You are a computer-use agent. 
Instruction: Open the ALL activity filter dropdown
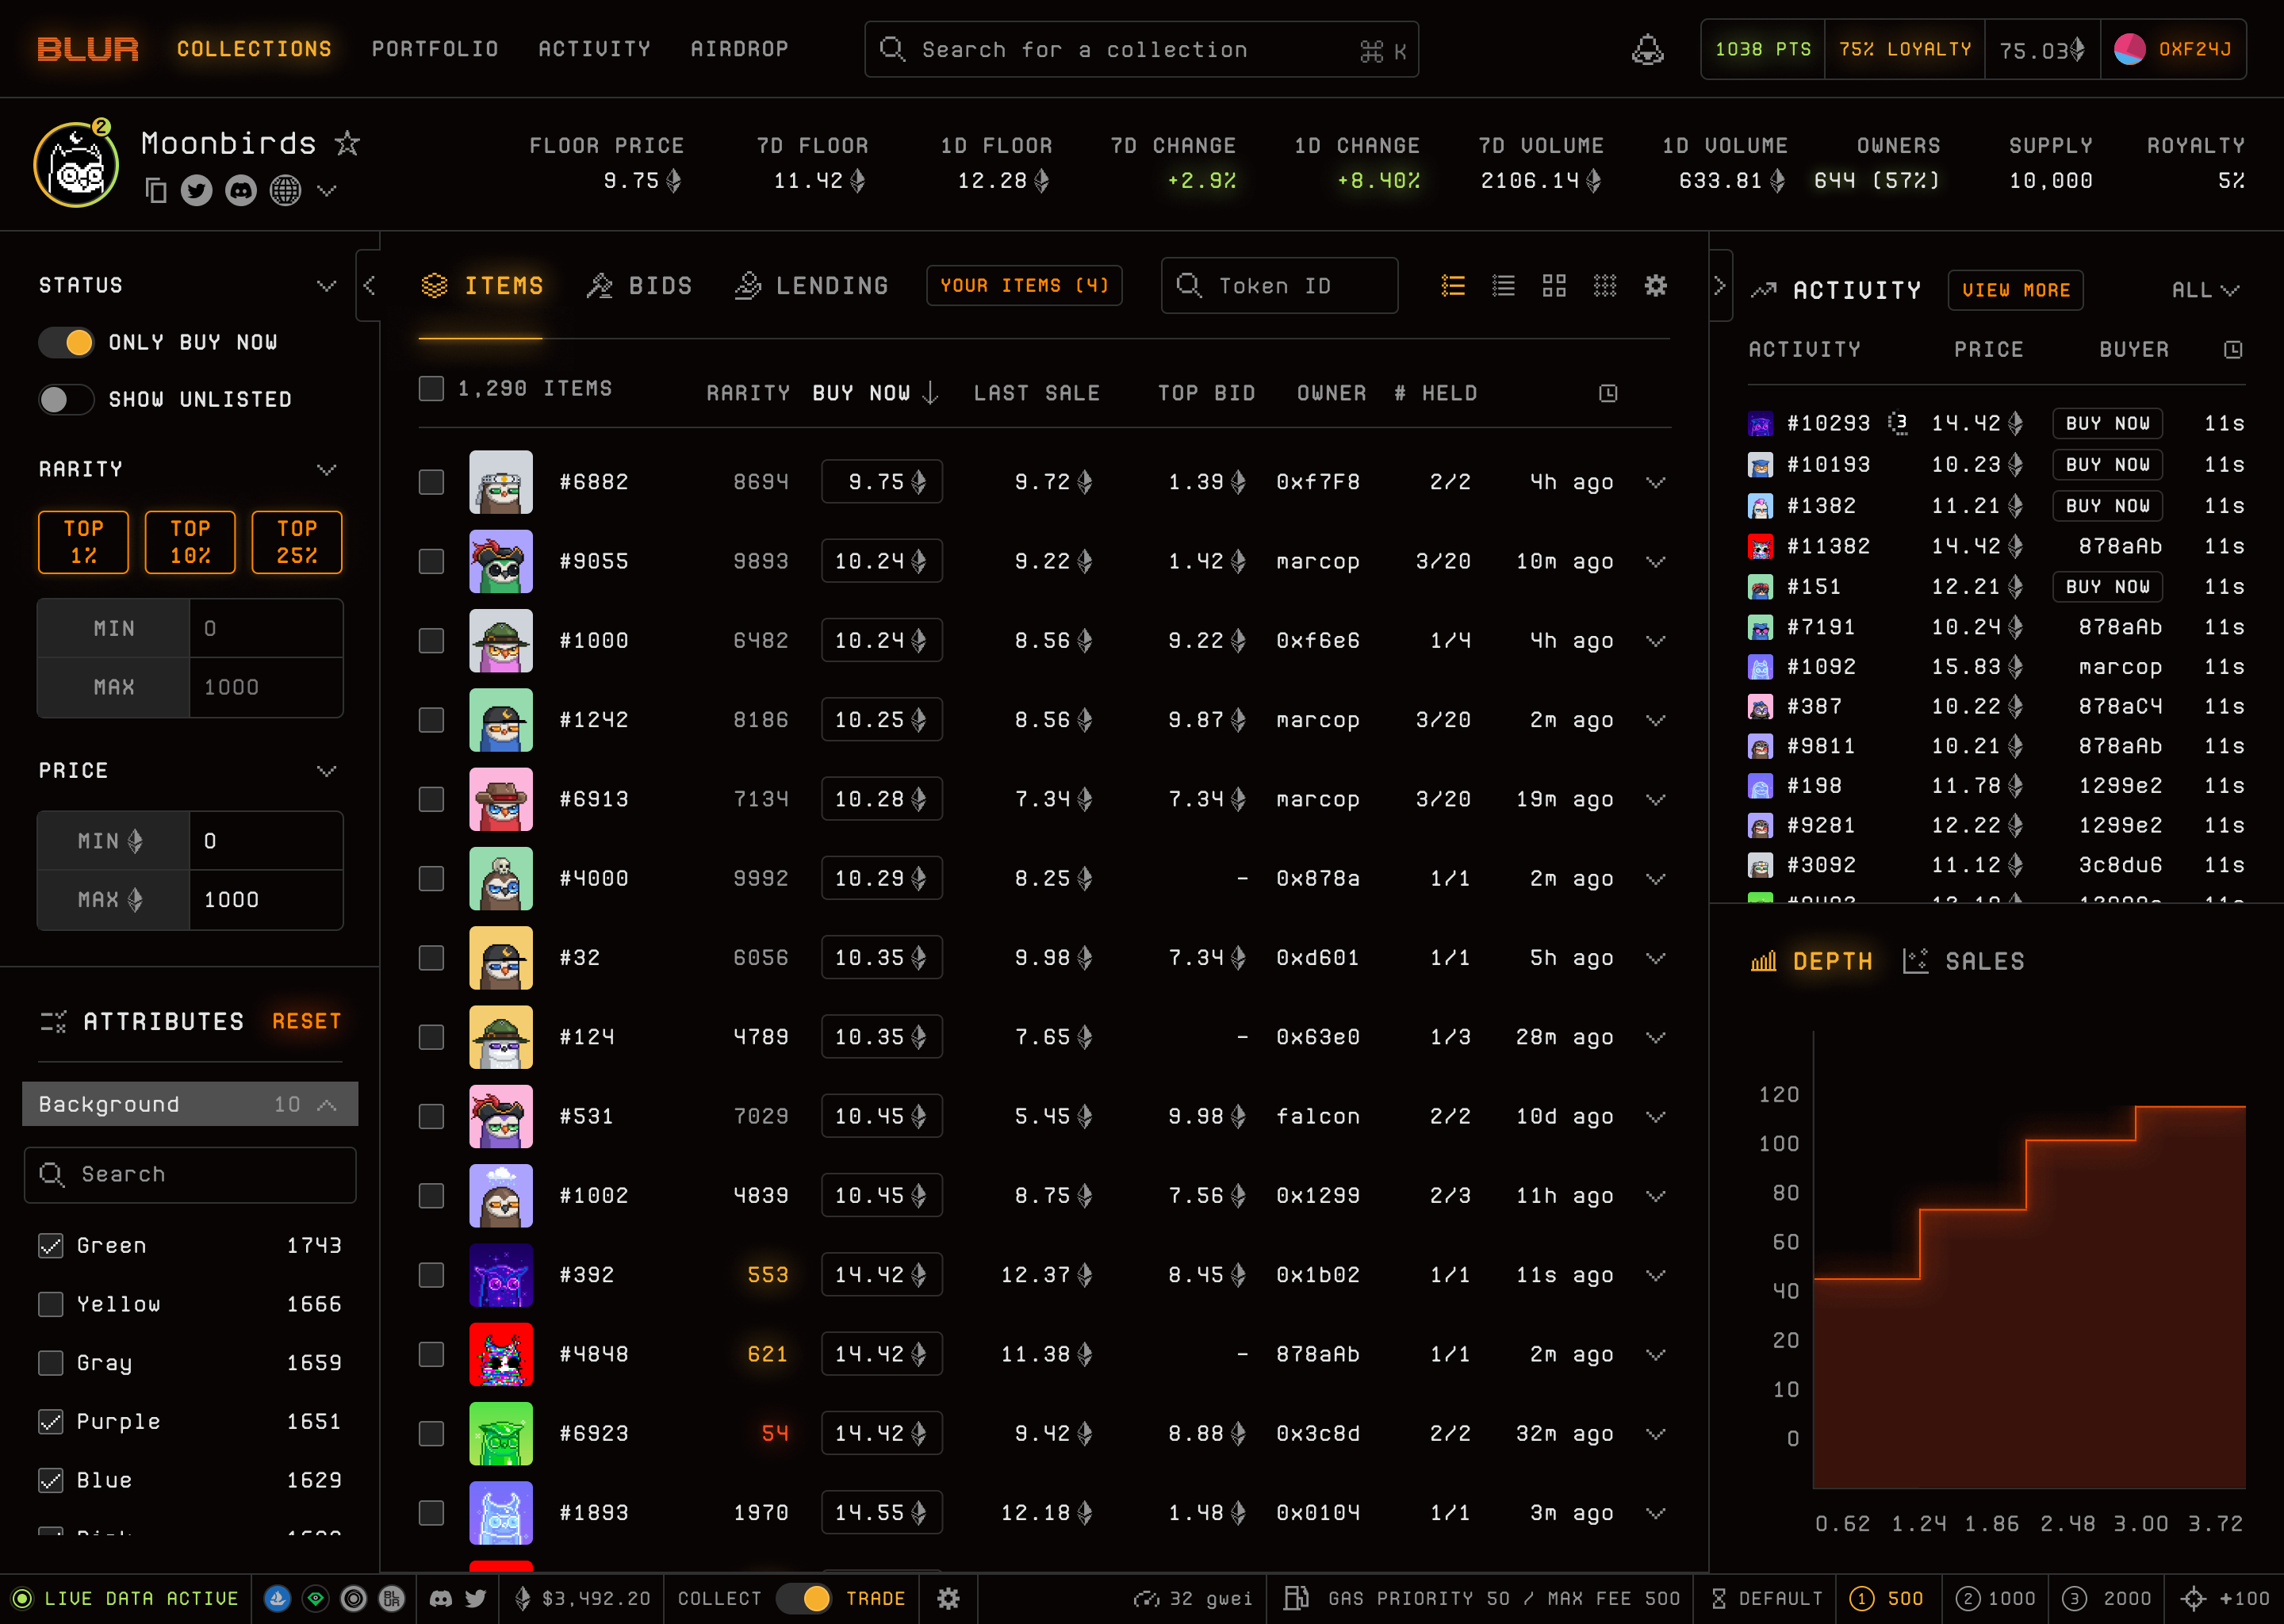pos(2204,290)
